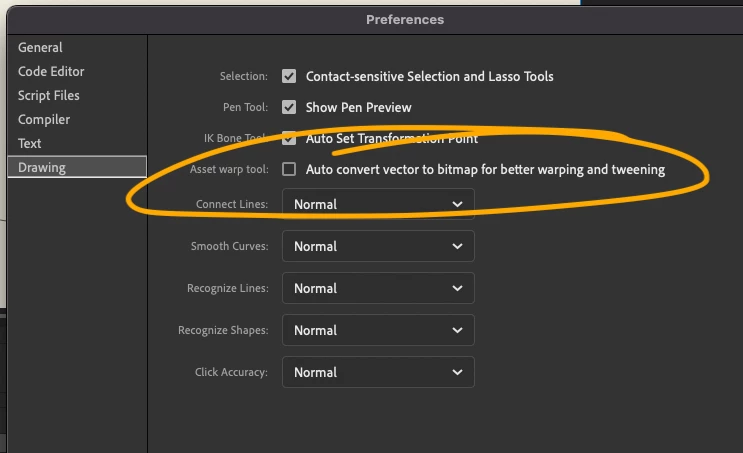
Task: Uncheck Auto Set Transformation Point
Action: pyautogui.click(x=289, y=138)
